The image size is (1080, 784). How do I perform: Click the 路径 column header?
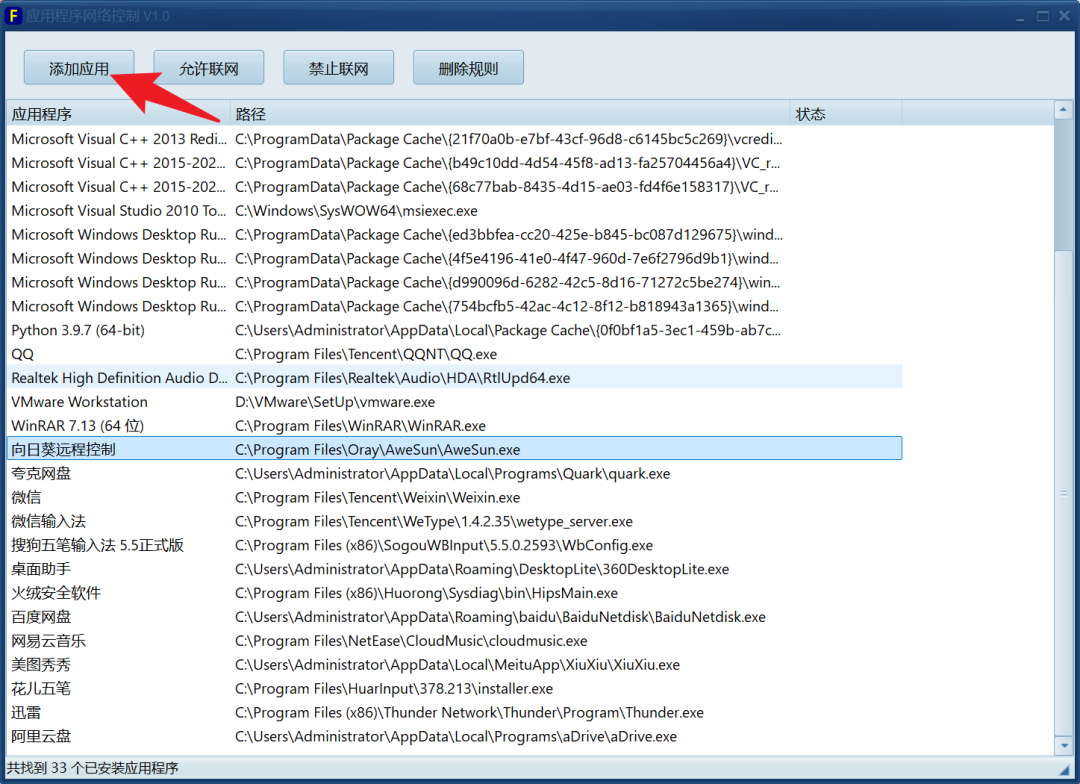[x=510, y=114]
